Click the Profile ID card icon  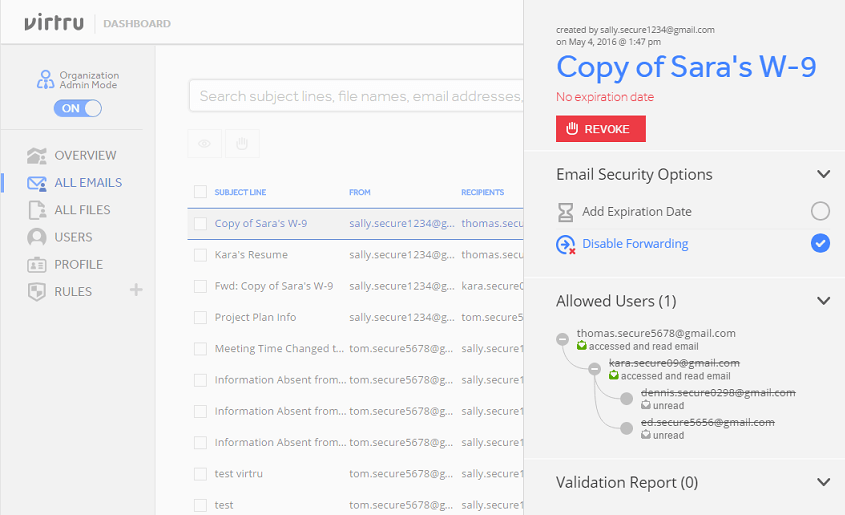tap(37, 265)
